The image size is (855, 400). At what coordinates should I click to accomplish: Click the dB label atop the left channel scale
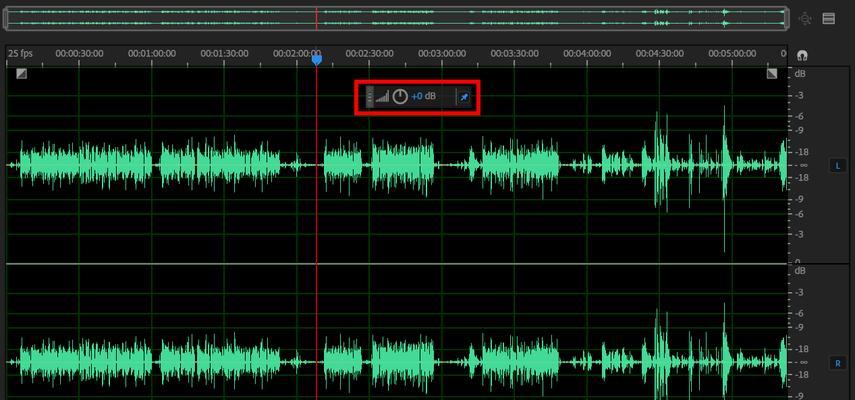(800, 74)
